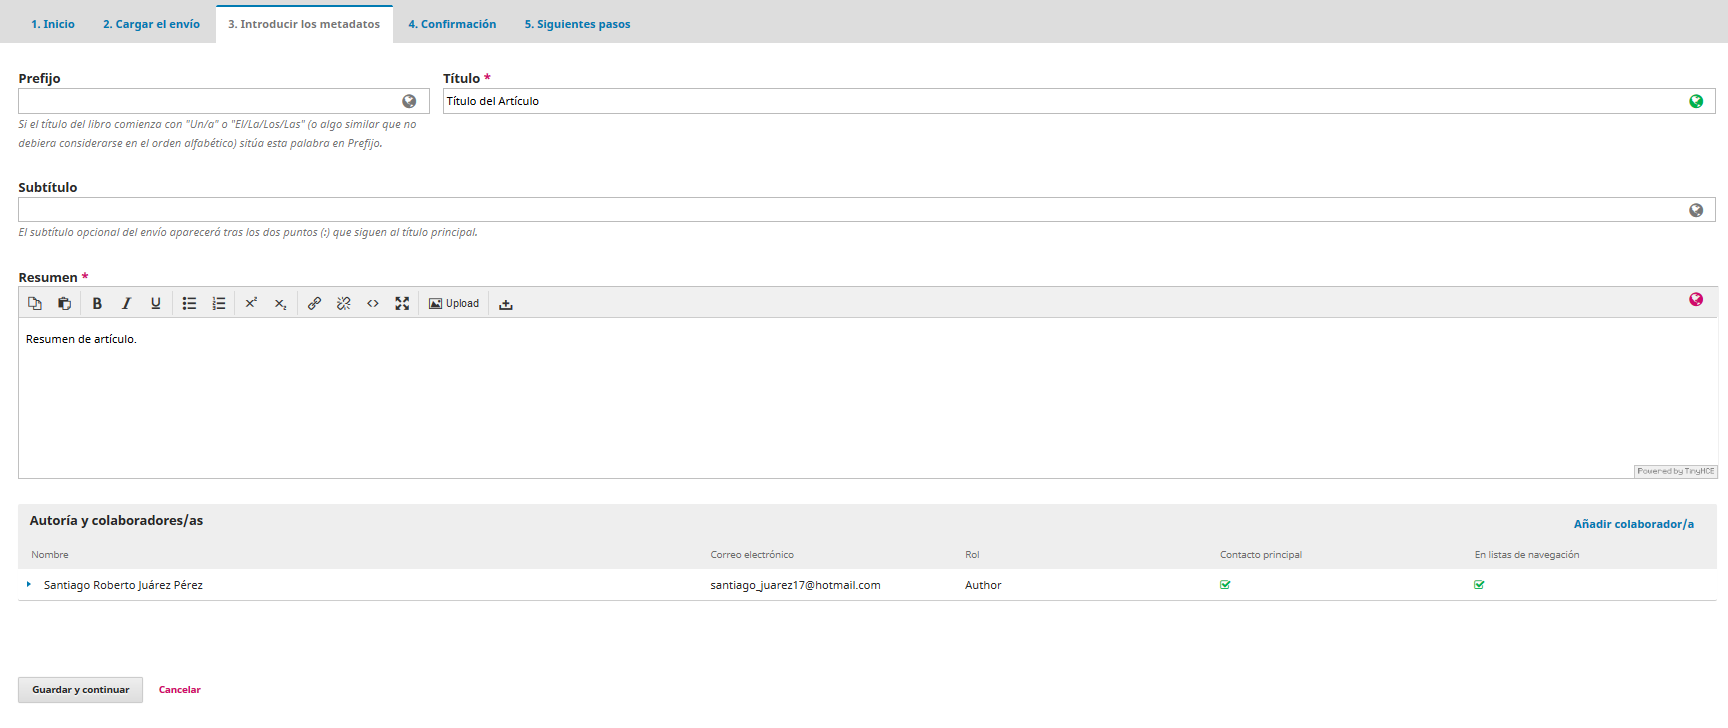Toggle Contacto principal checkbox for Santiago

point(1225,585)
